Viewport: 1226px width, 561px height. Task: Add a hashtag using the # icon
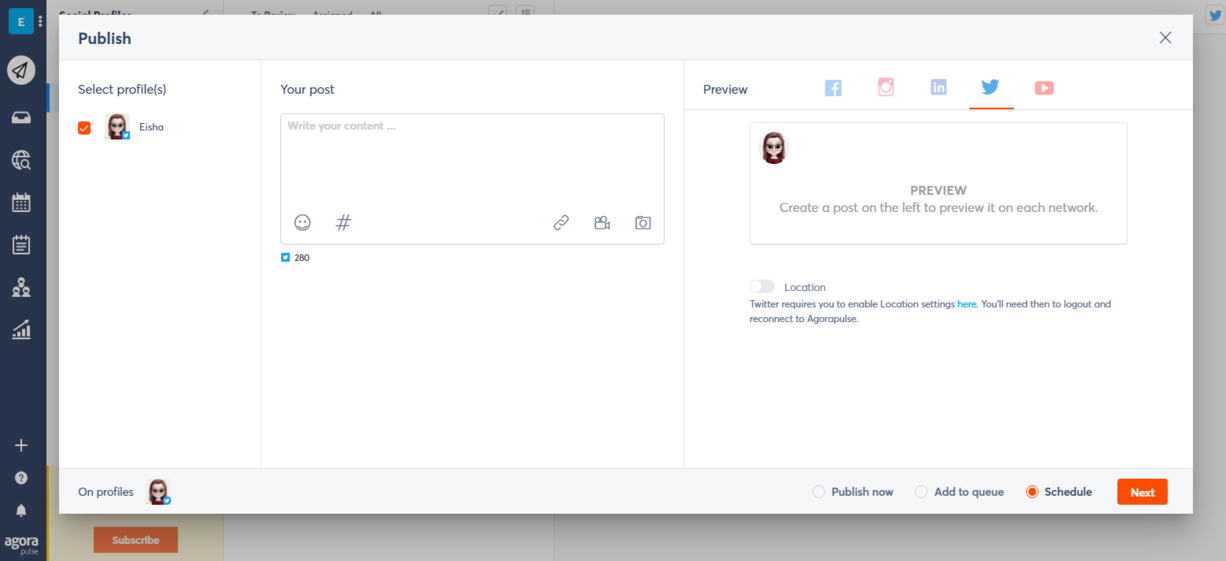pos(343,223)
